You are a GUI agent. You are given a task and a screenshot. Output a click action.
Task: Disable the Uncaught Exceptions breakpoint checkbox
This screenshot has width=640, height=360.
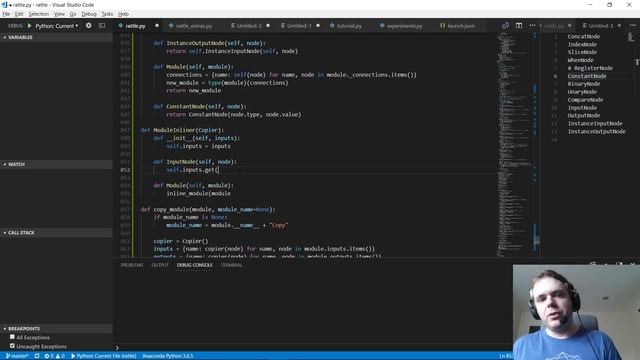(12, 346)
